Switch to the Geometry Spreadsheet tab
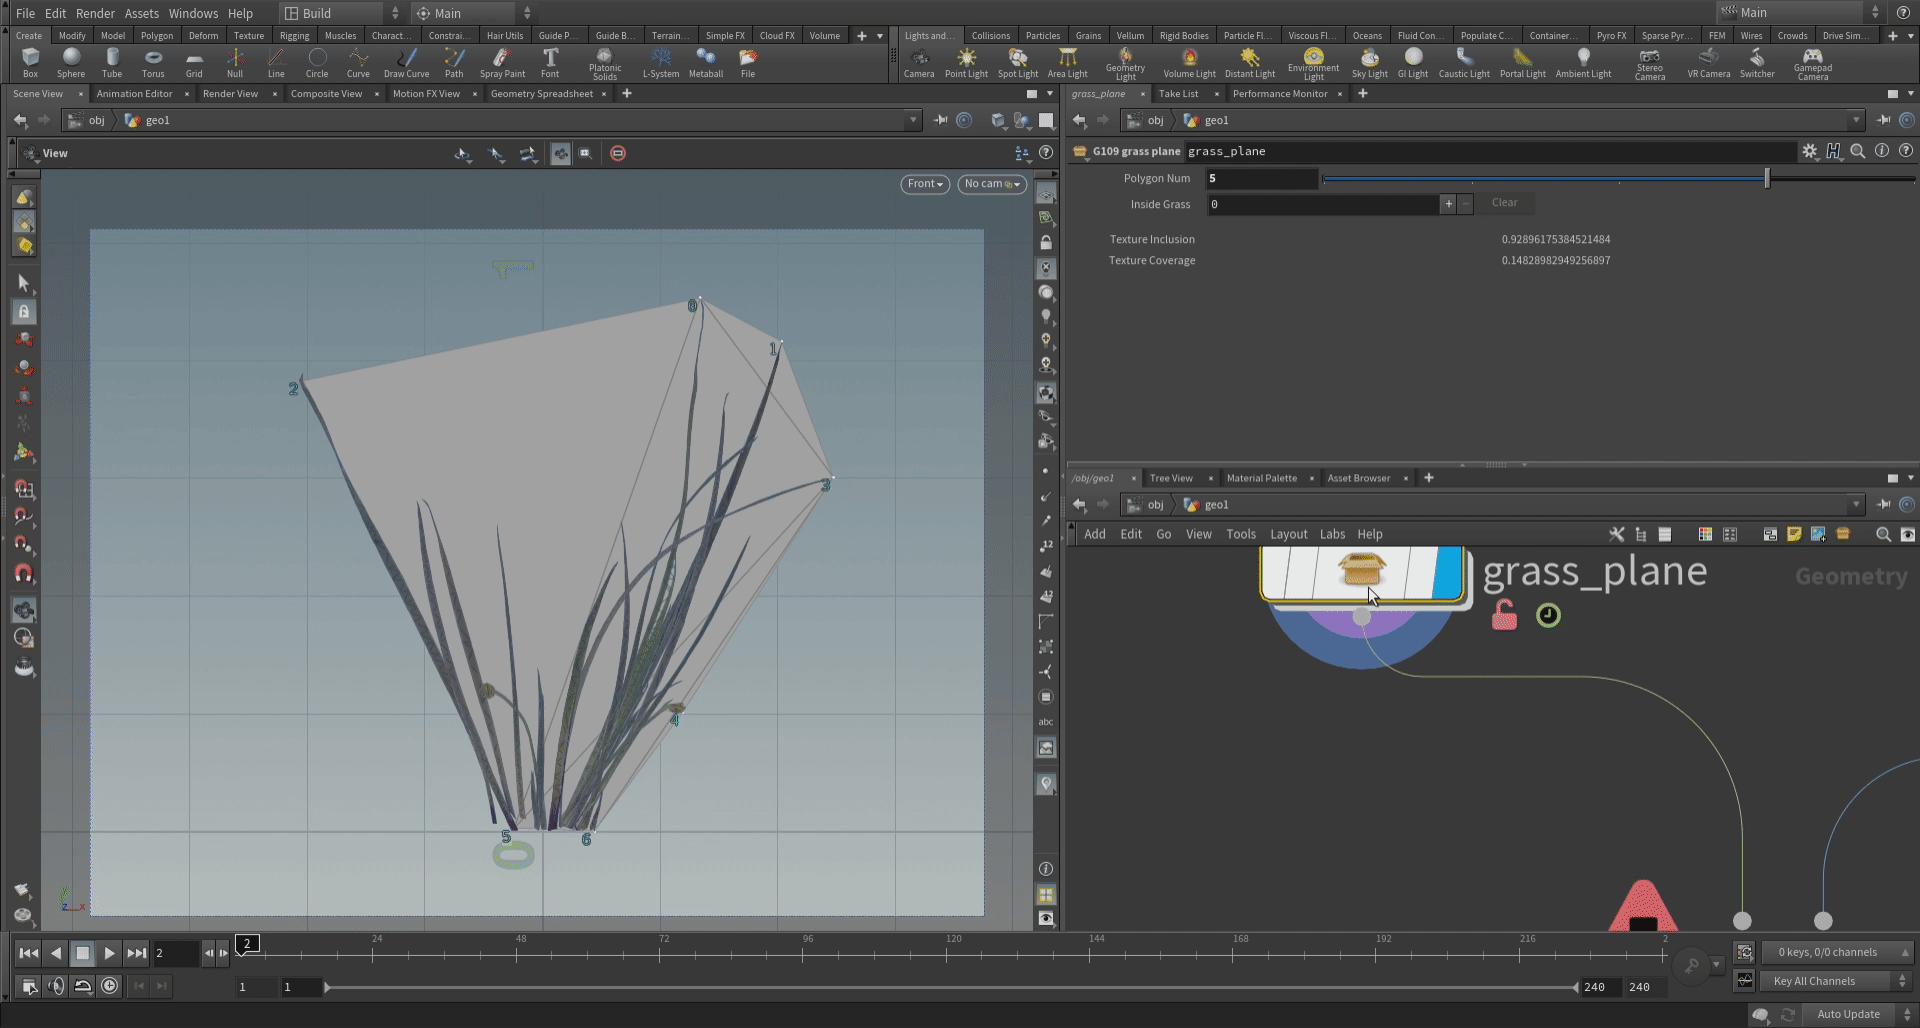The image size is (1920, 1028). (541, 94)
